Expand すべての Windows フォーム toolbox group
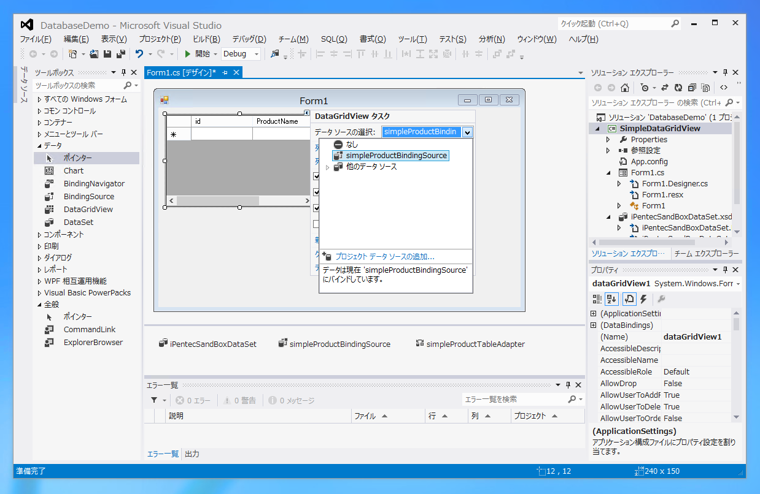The width and height of the screenshot is (760, 494). click(39, 99)
